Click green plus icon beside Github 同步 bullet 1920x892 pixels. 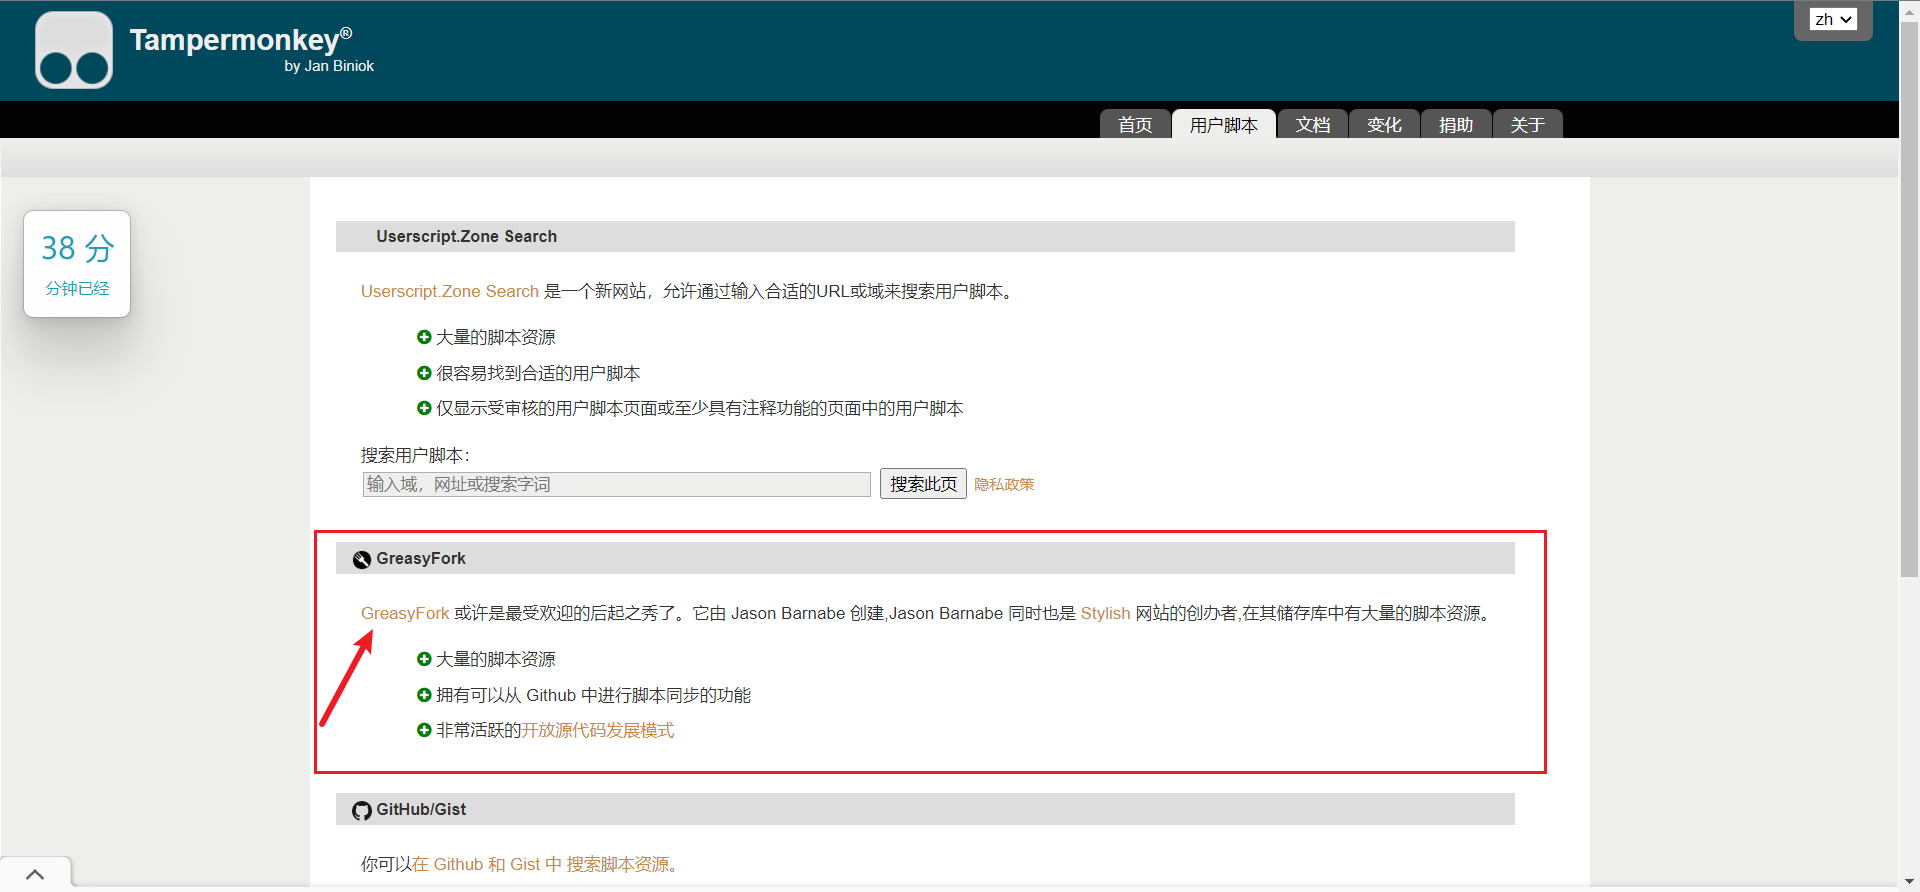tap(424, 695)
